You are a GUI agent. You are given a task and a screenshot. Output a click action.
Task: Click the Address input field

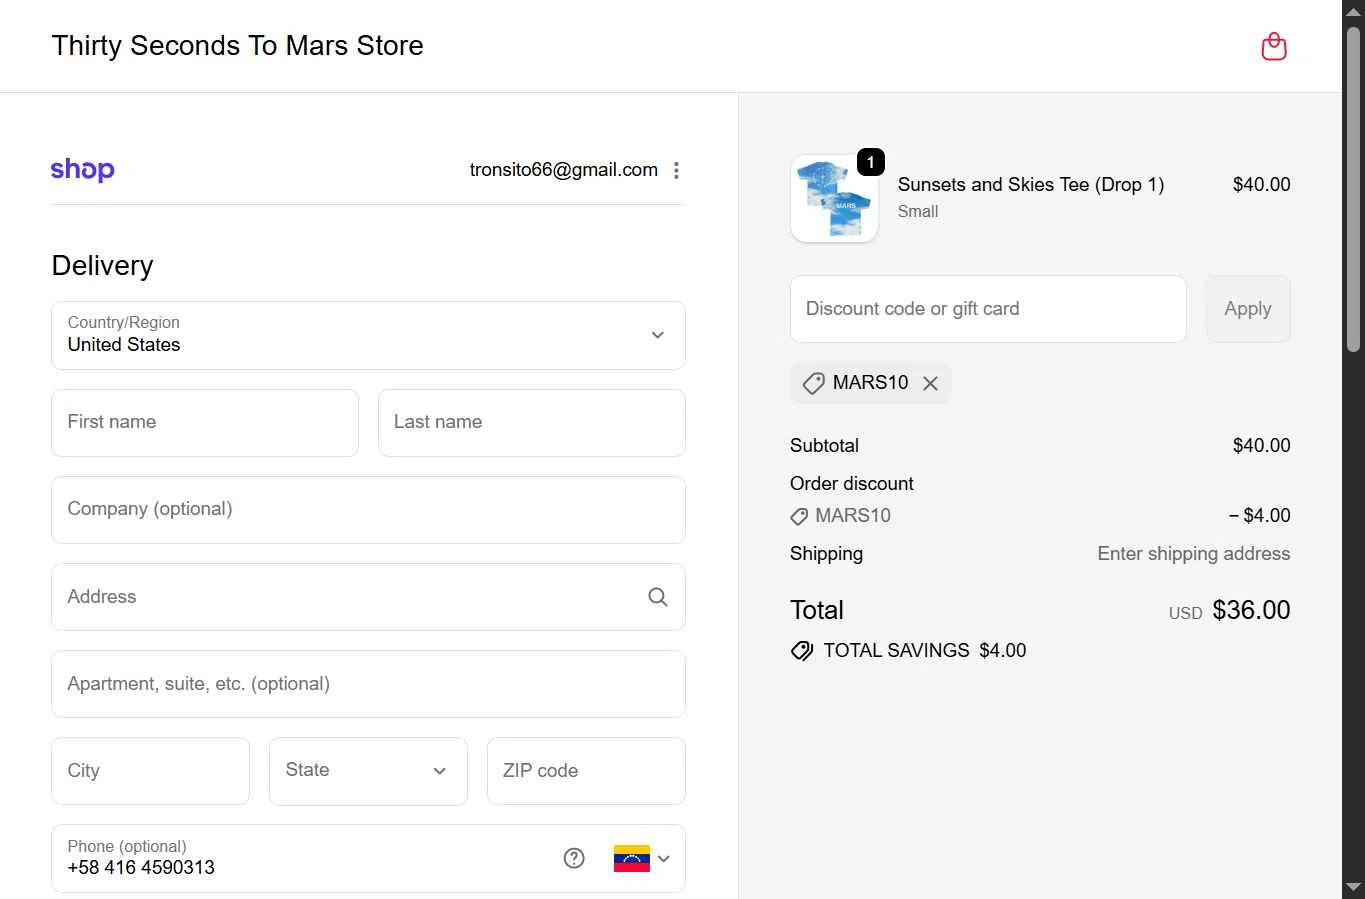[368, 597]
